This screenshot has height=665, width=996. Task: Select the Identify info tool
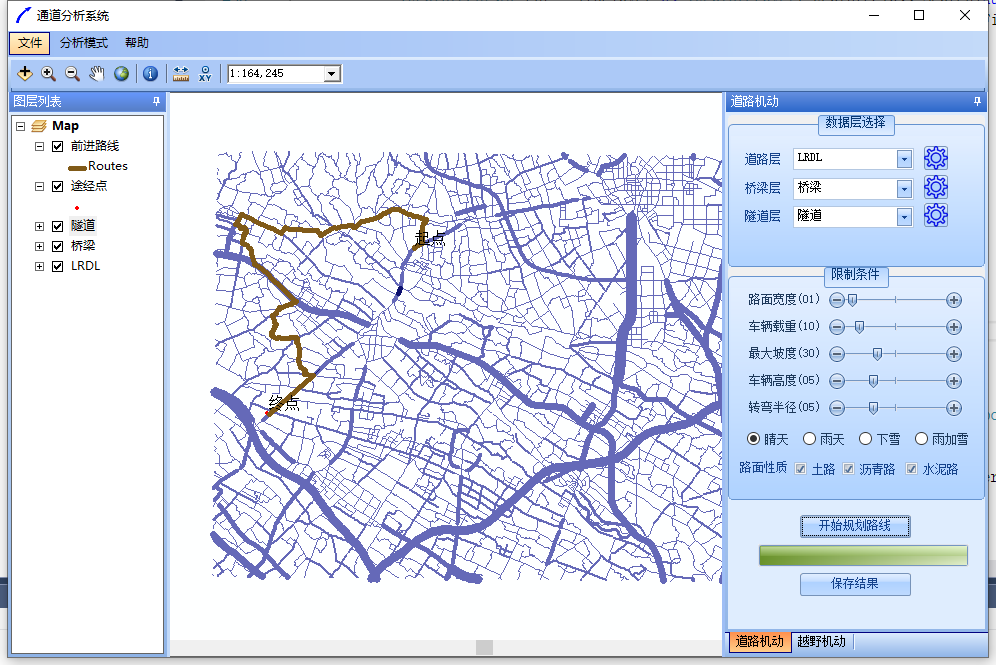(x=150, y=73)
